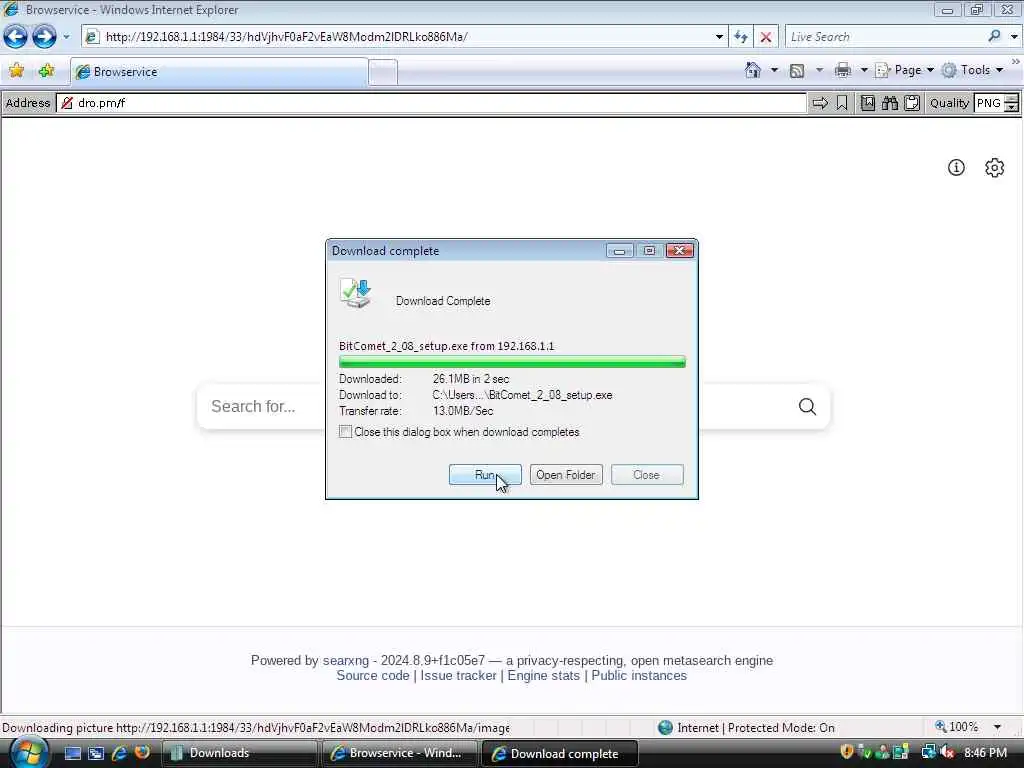The height and width of the screenshot is (768, 1024).
Task: Open the Page menu dropdown
Action: coord(904,70)
